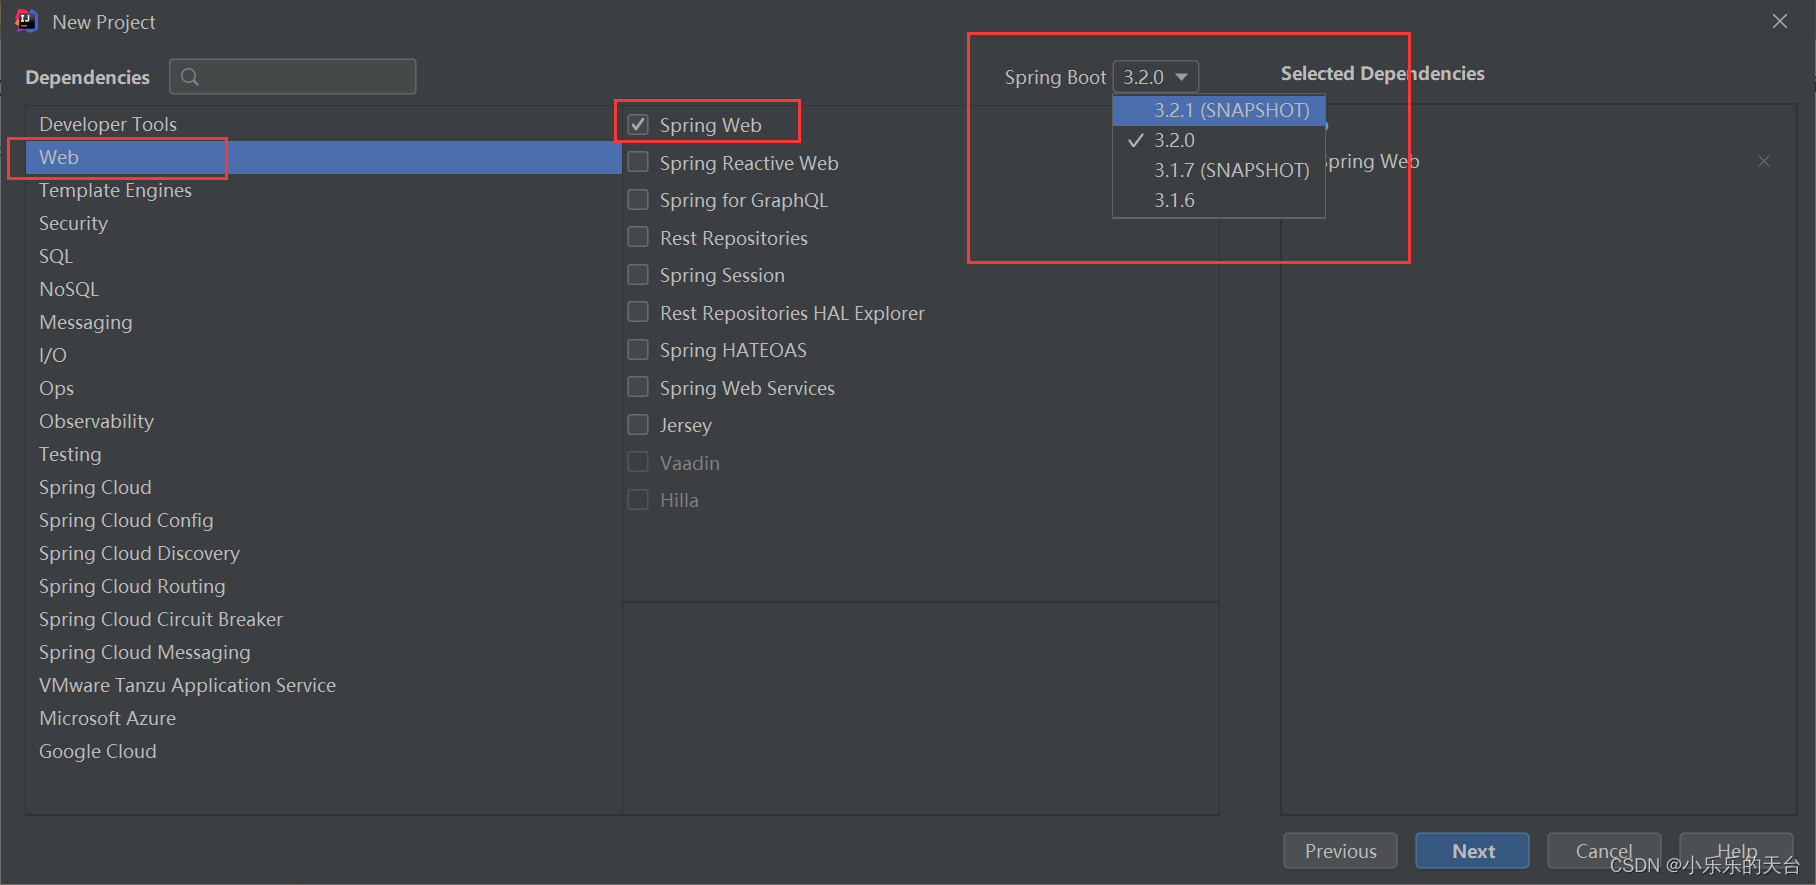Pick Spring Boot version 3.1.6

coord(1219,200)
